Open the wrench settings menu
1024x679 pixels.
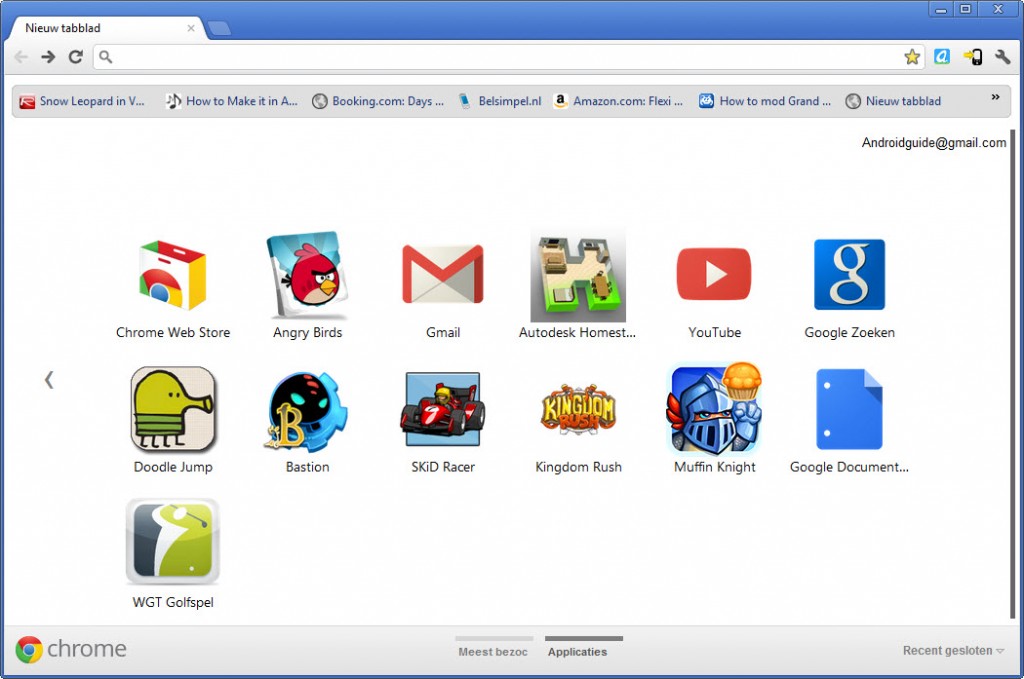tap(1002, 57)
